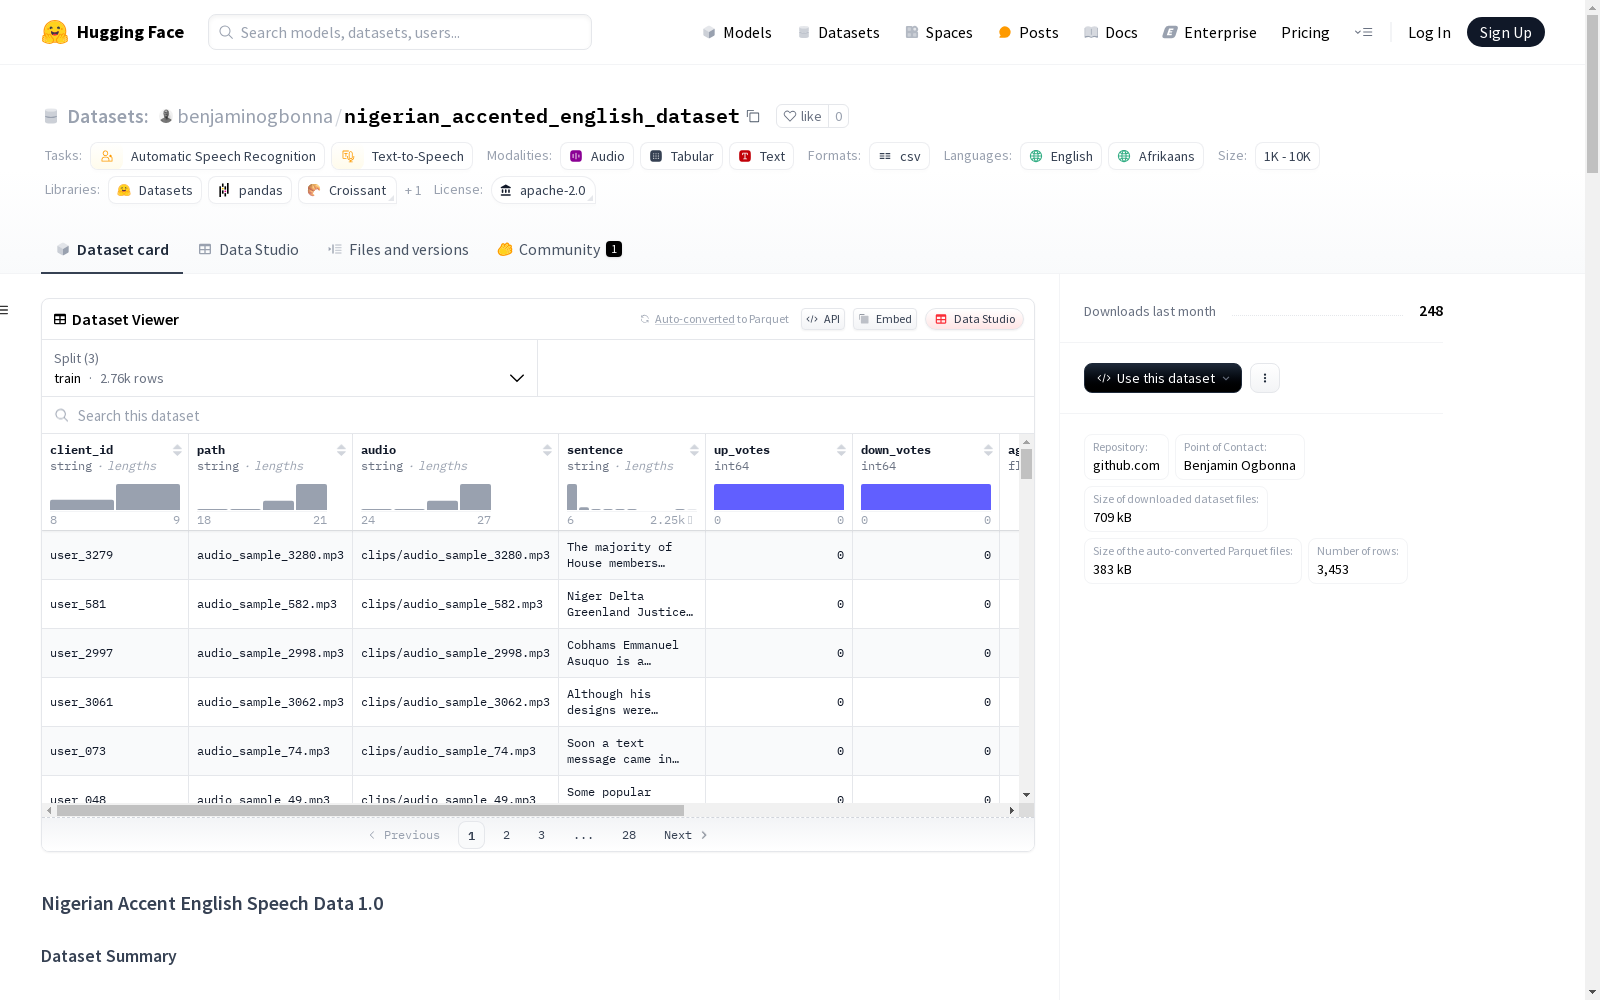Open the Files and versions tab
The width and height of the screenshot is (1600, 1000).
tap(398, 250)
